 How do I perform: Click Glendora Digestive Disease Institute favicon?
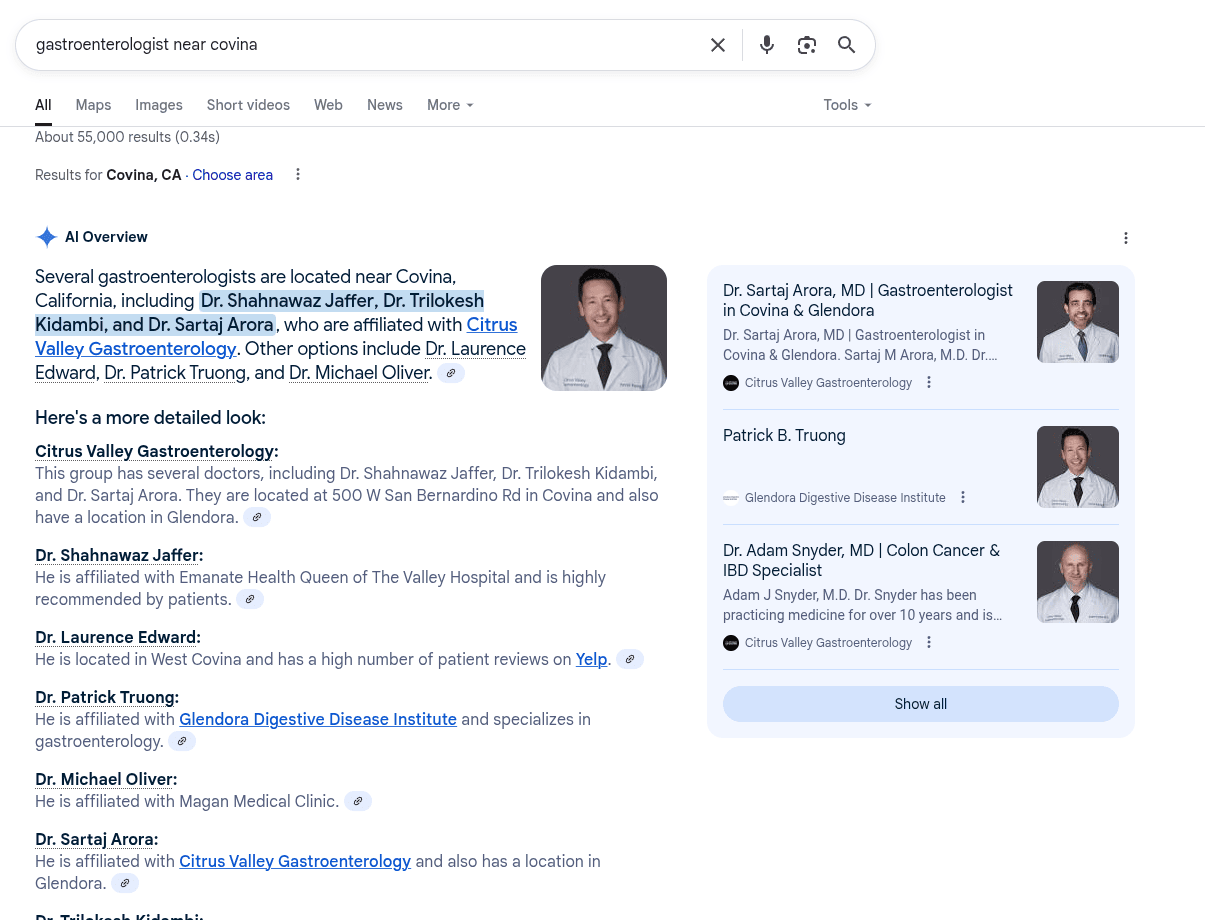(731, 498)
